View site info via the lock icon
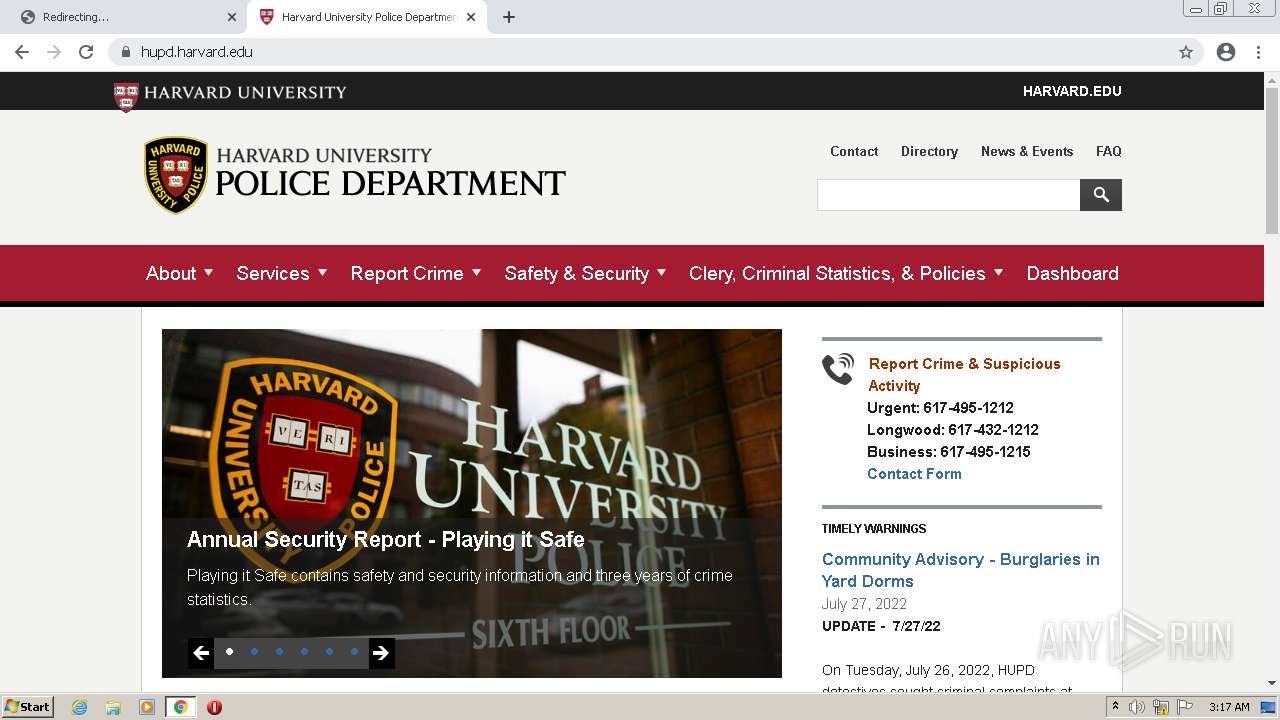The image size is (1280, 720). [126, 52]
